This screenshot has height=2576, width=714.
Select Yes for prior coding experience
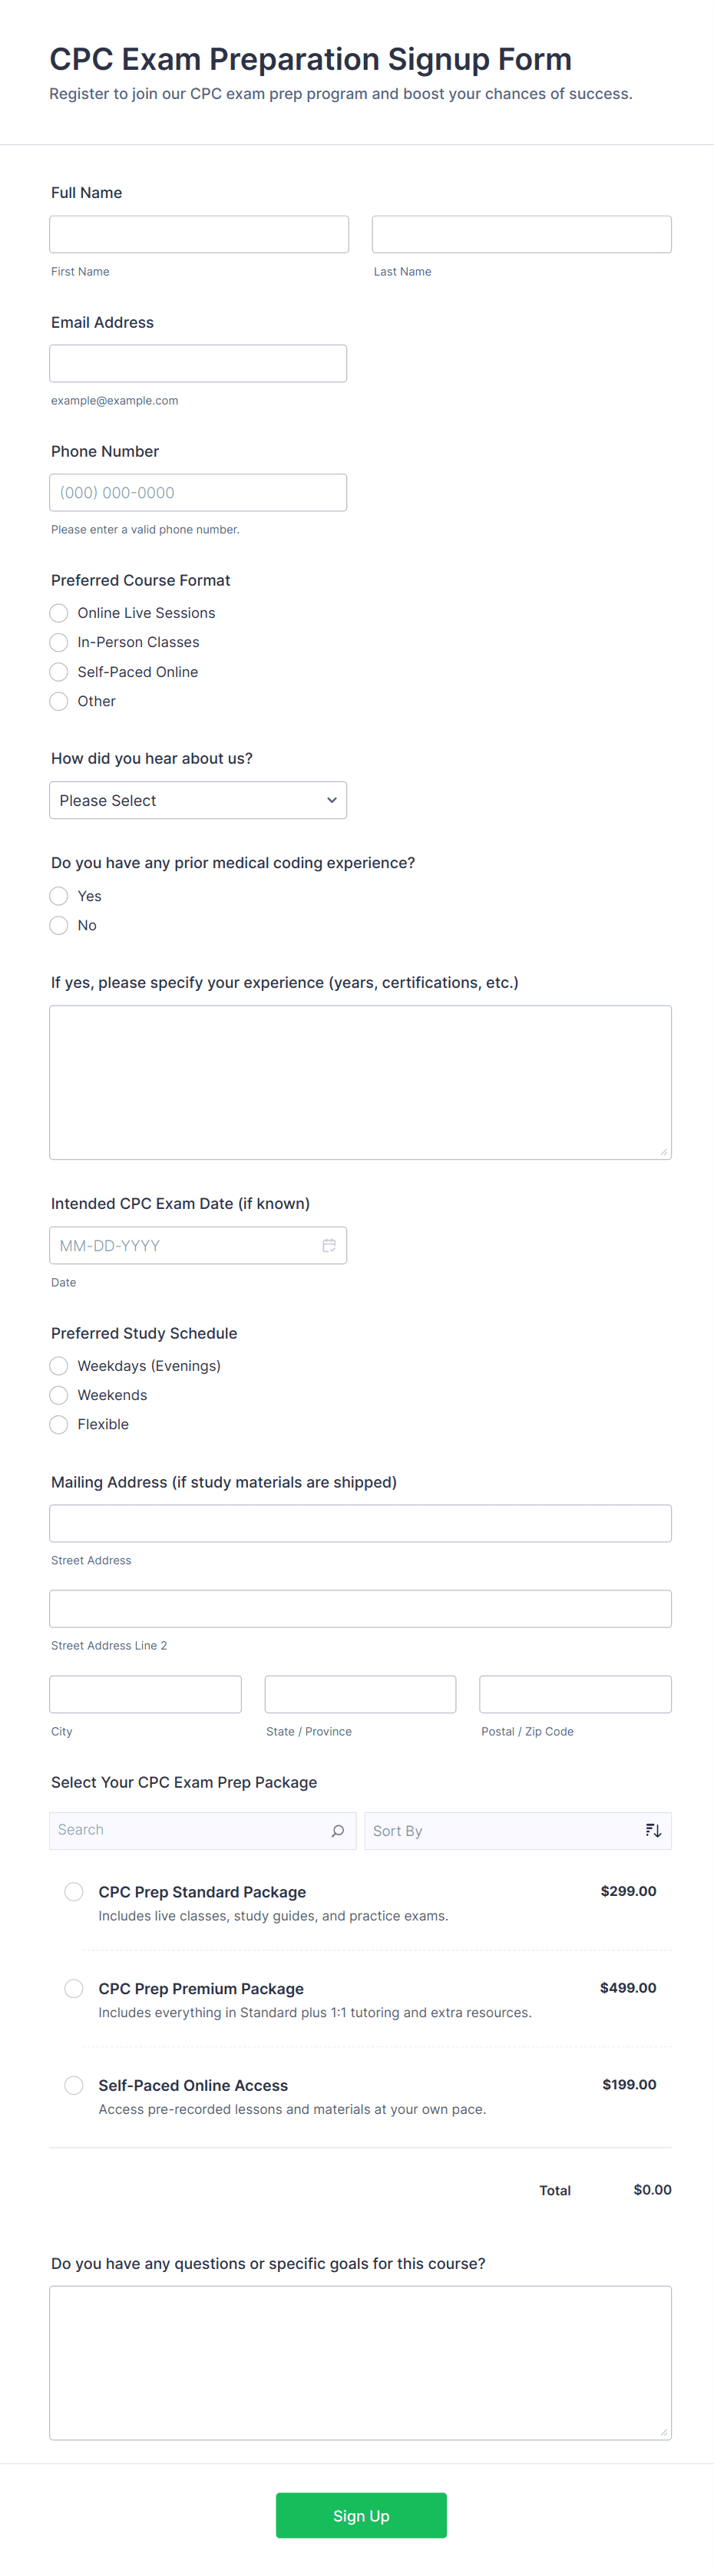pyautogui.click(x=59, y=896)
